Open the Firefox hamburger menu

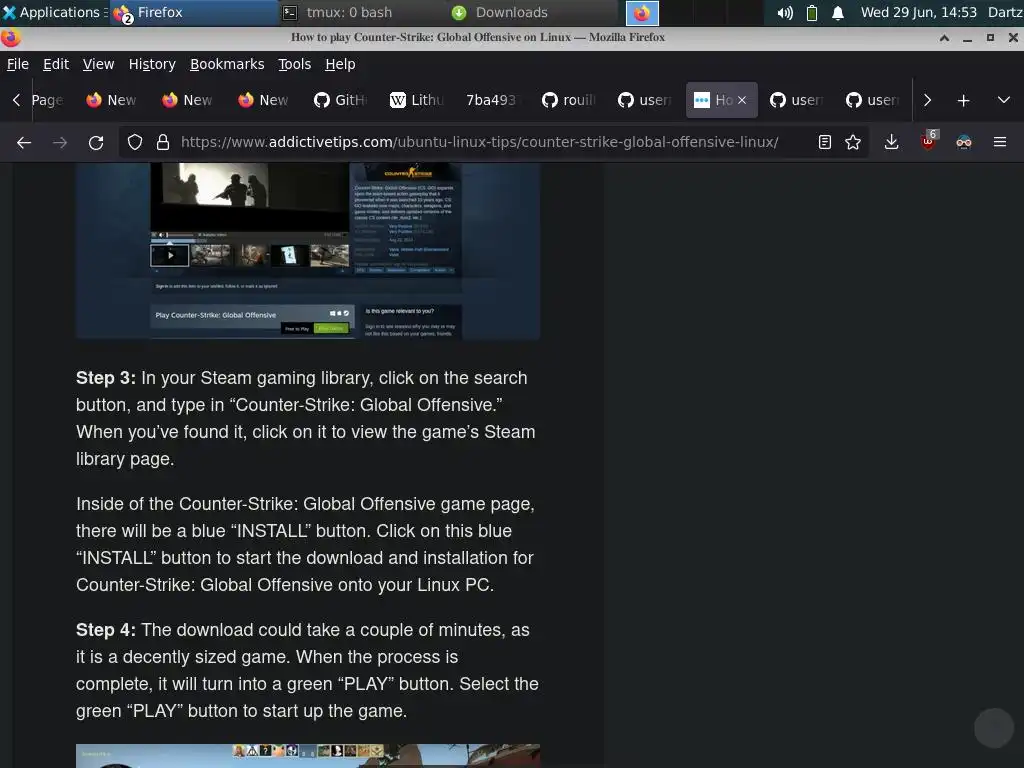tap(1000, 142)
